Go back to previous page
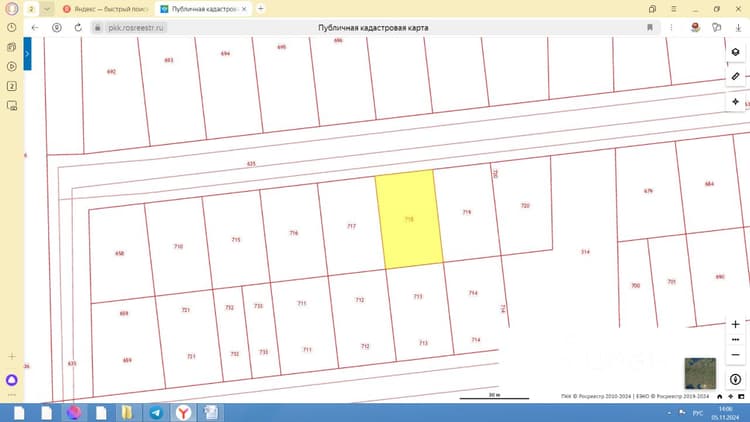Viewport: 750px width, 422px height. coord(35,28)
